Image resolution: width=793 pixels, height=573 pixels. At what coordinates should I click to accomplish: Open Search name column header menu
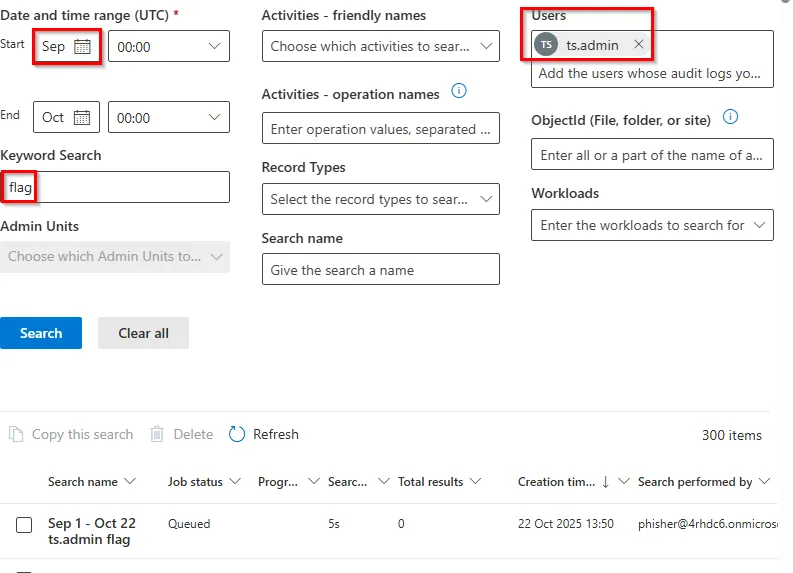(x=128, y=482)
